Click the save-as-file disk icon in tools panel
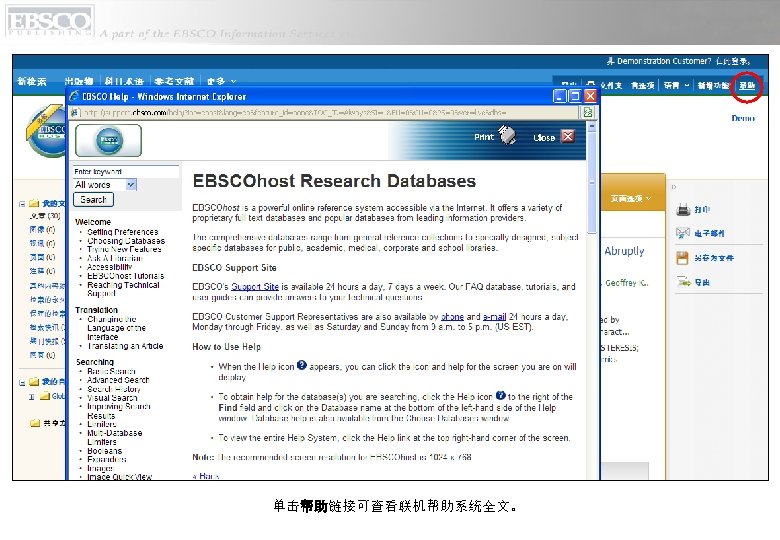 [x=682, y=258]
